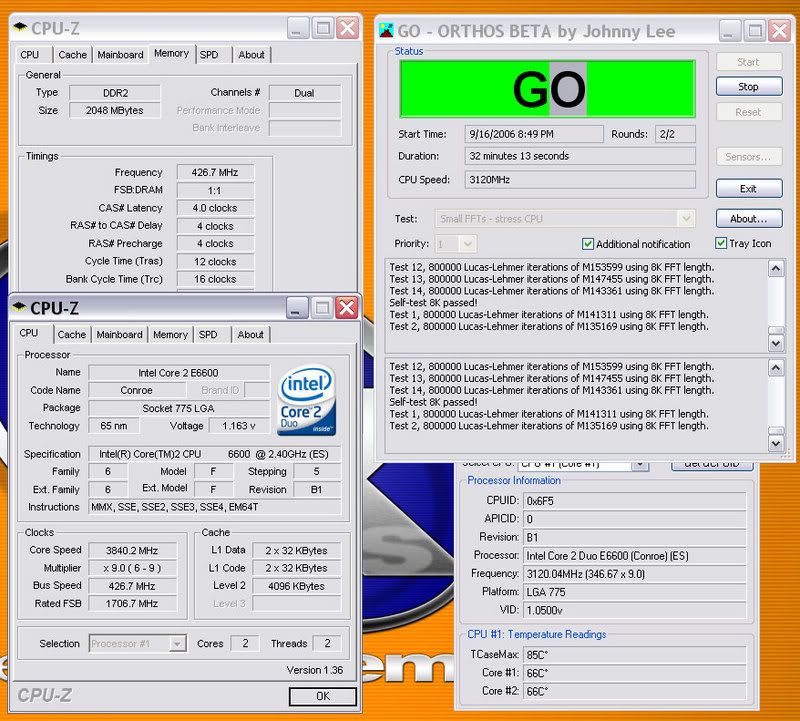The height and width of the screenshot is (721, 800).
Task: Open the Priority dropdown in ORTHOS
Action: pos(467,244)
